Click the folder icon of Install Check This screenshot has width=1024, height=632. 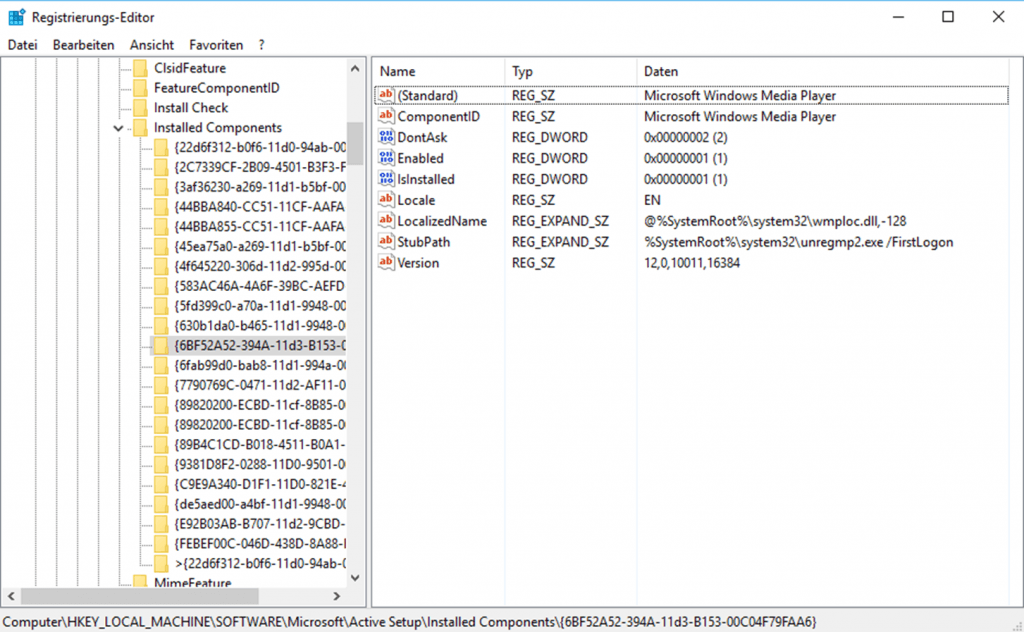(140, 108)
